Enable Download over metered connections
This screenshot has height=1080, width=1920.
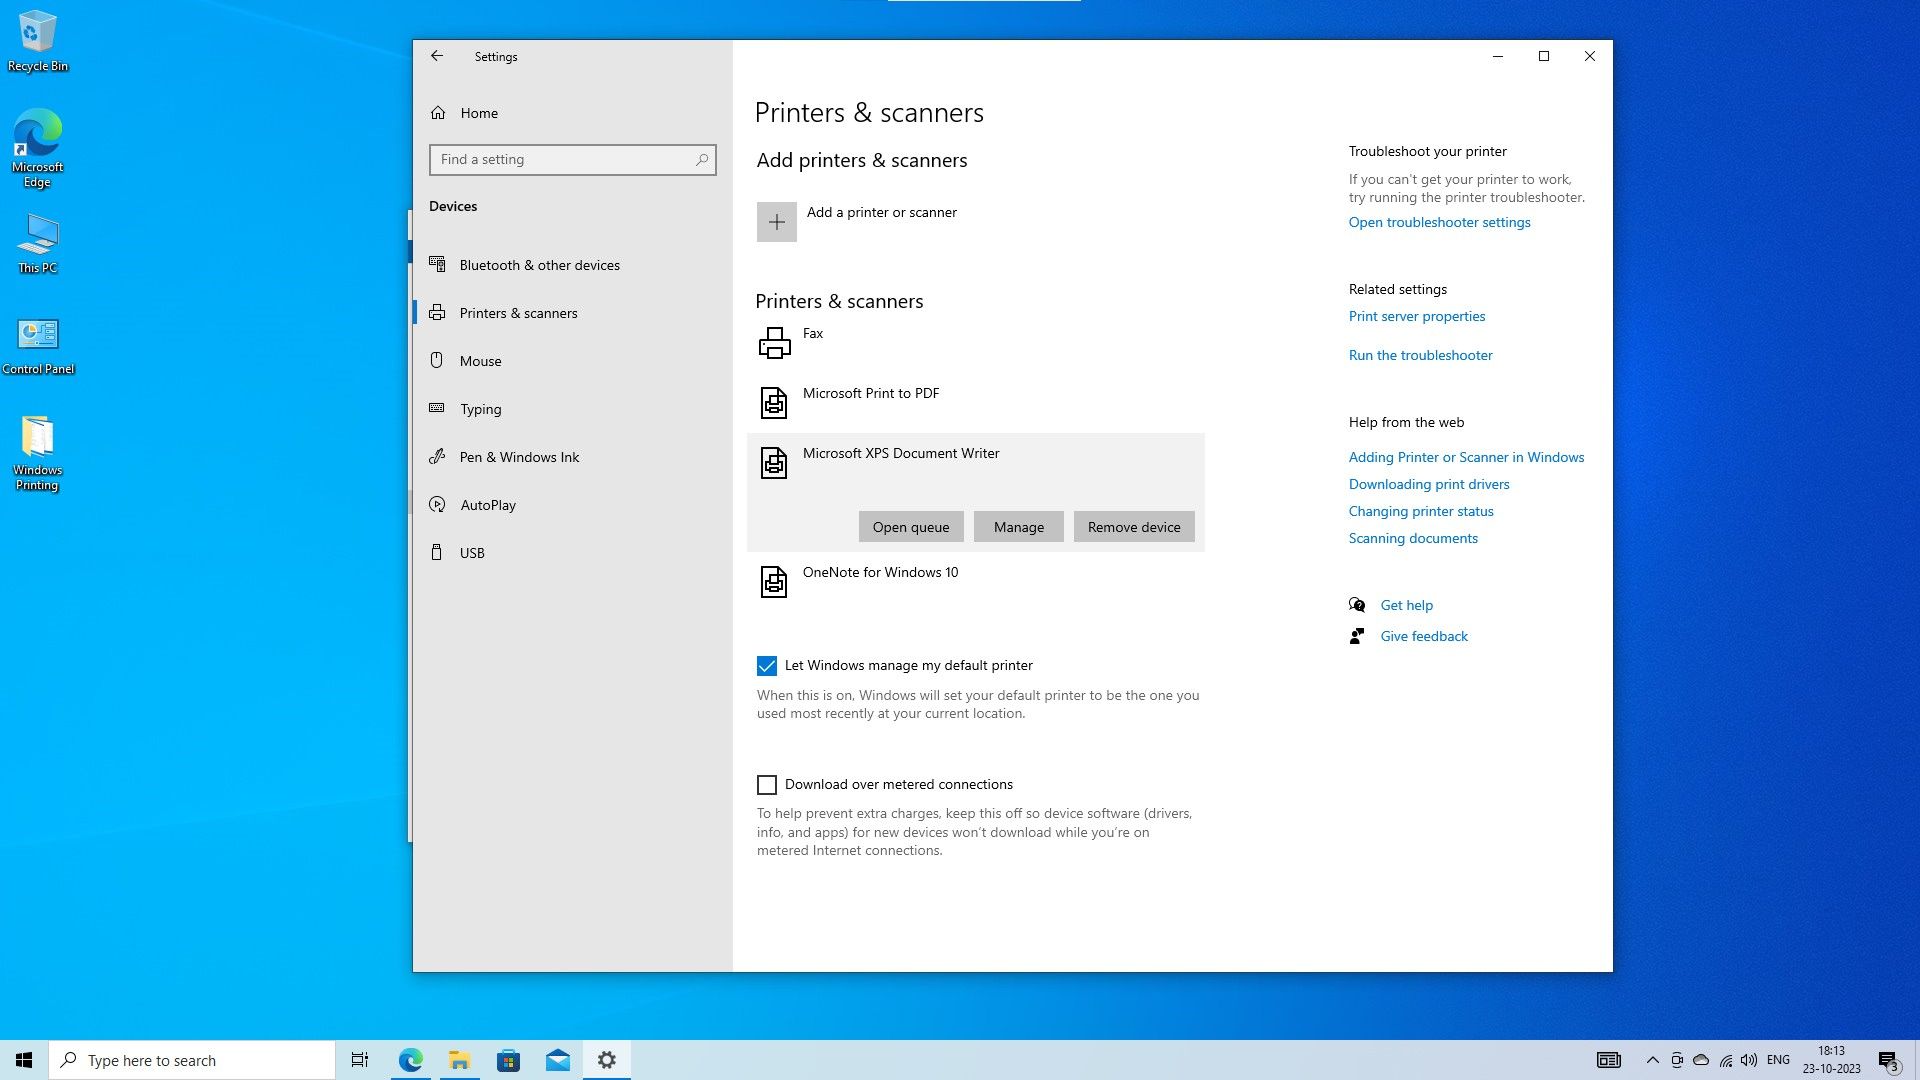tap(767, 785)
